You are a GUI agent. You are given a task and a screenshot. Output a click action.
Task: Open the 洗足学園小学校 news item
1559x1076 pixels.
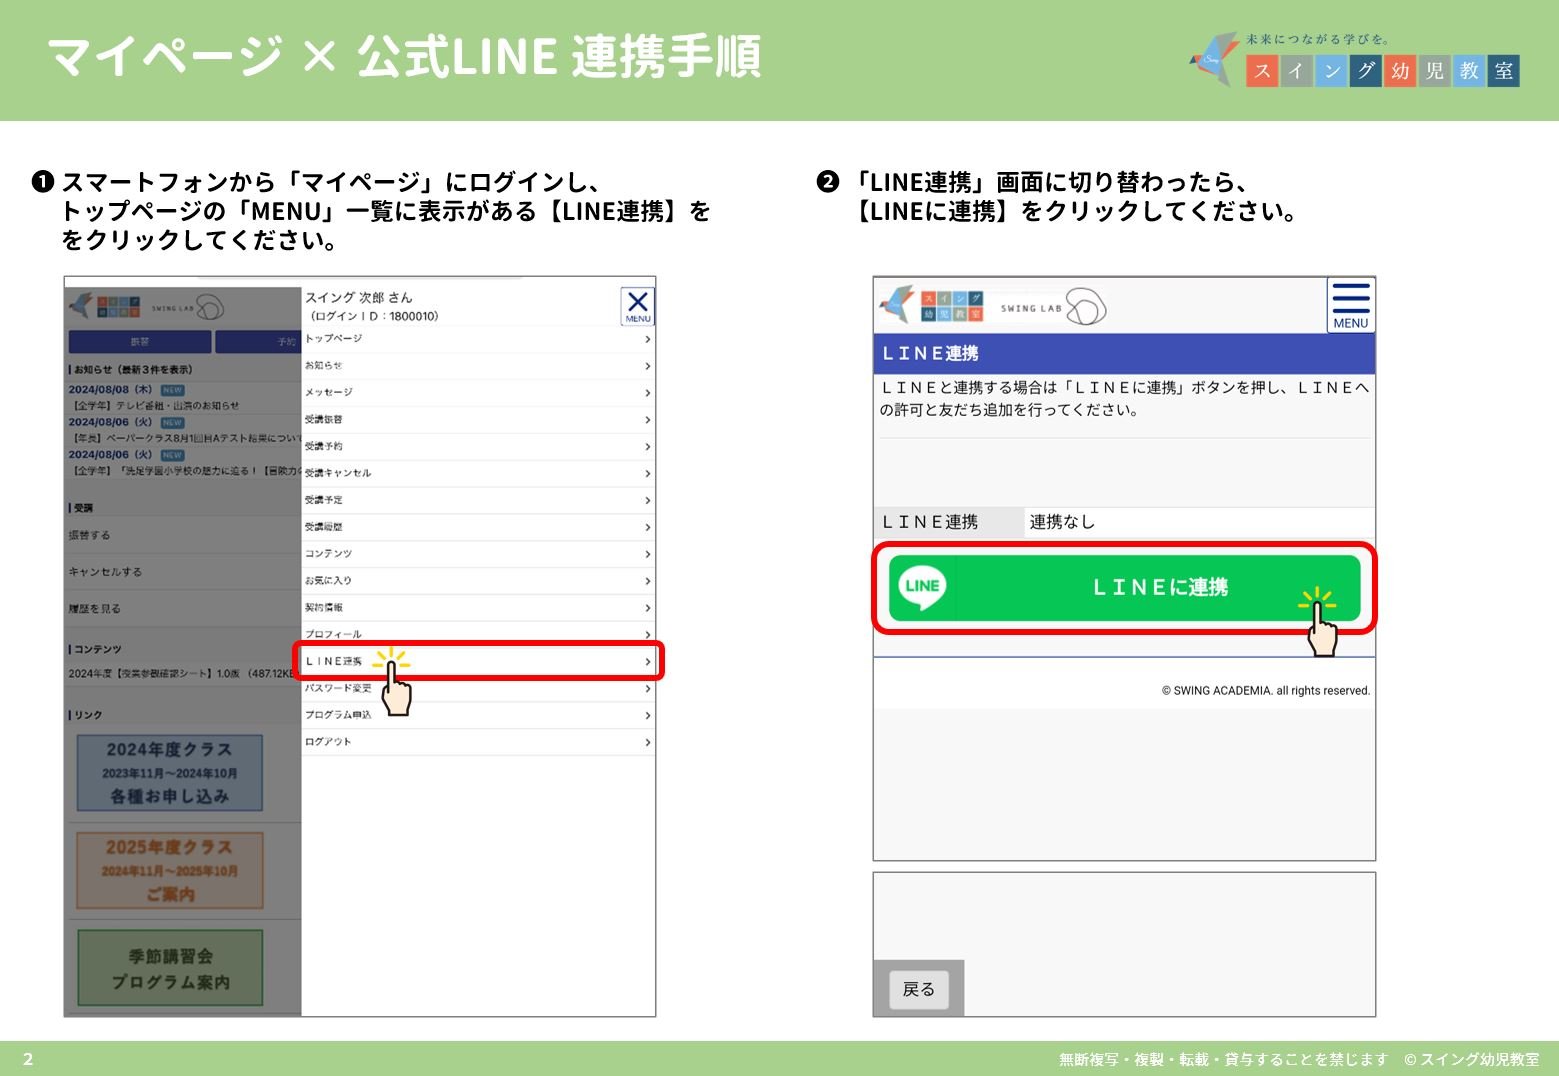tap(184, 462)
